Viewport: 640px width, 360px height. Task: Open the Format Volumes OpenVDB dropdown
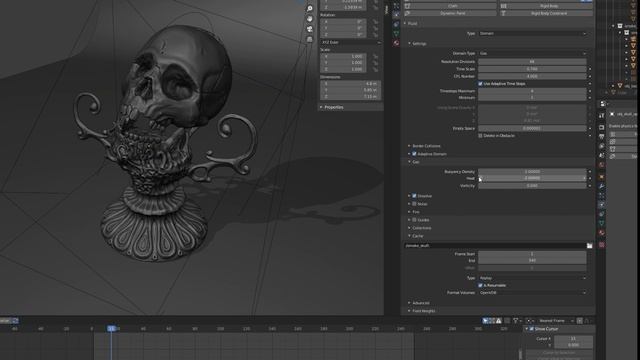pyautogui.click(x=532, y=293)
